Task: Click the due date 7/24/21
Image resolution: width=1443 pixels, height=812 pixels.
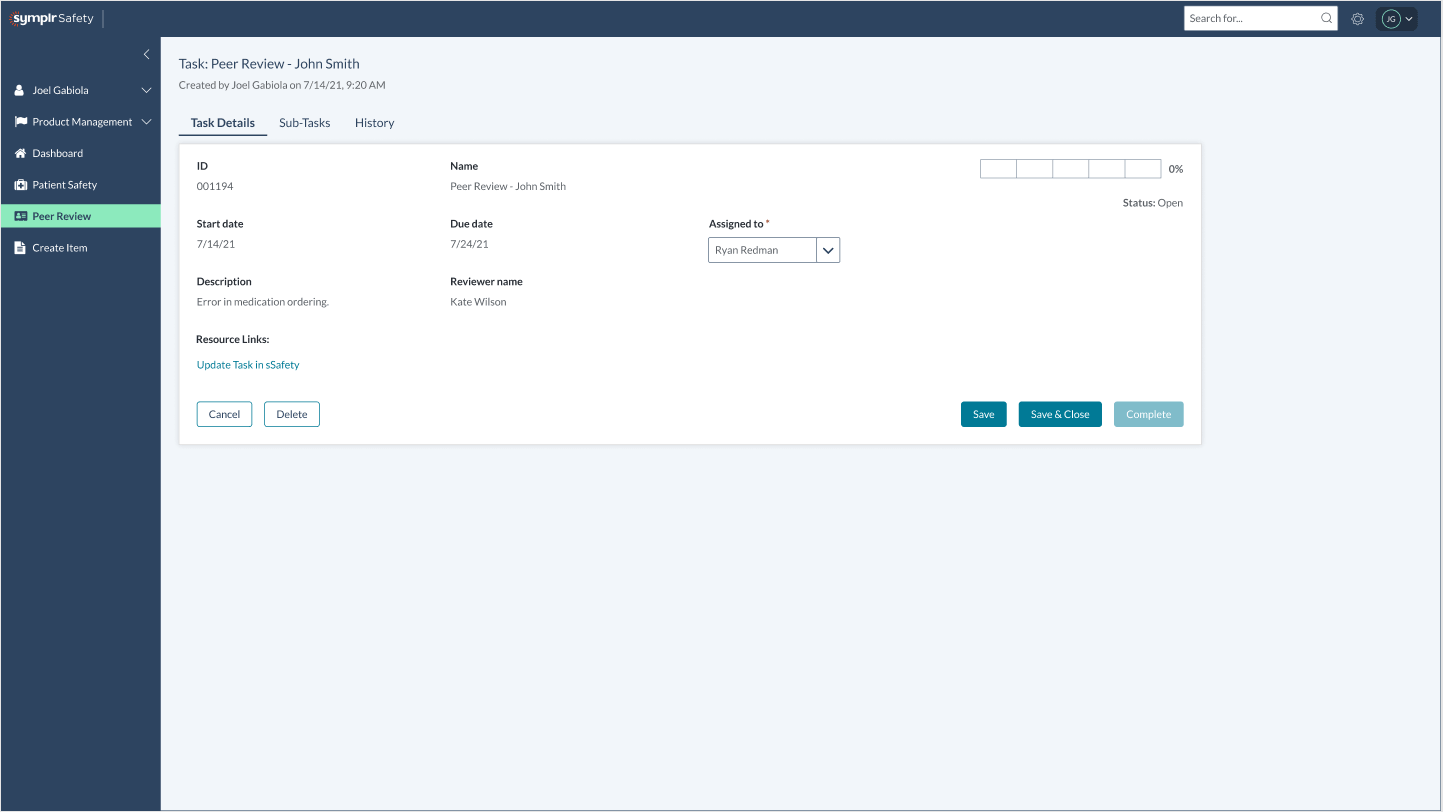Action: point(469,244)
